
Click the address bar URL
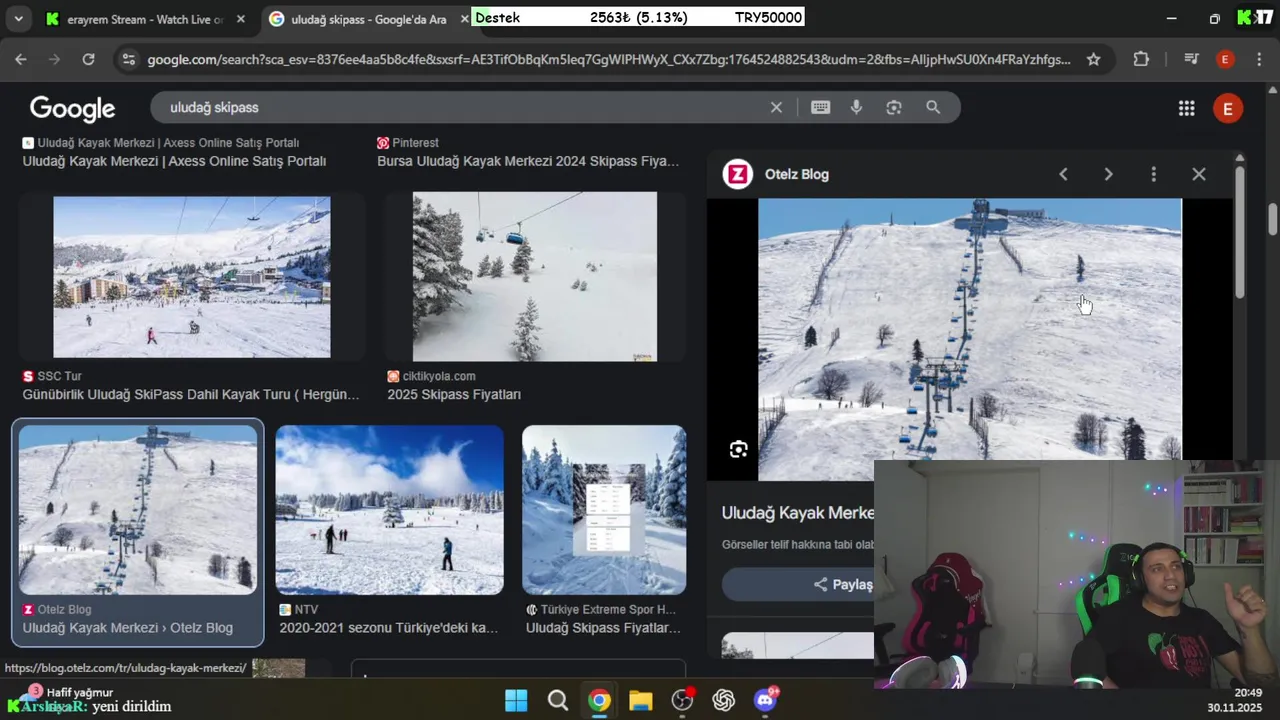pos(608,60)
